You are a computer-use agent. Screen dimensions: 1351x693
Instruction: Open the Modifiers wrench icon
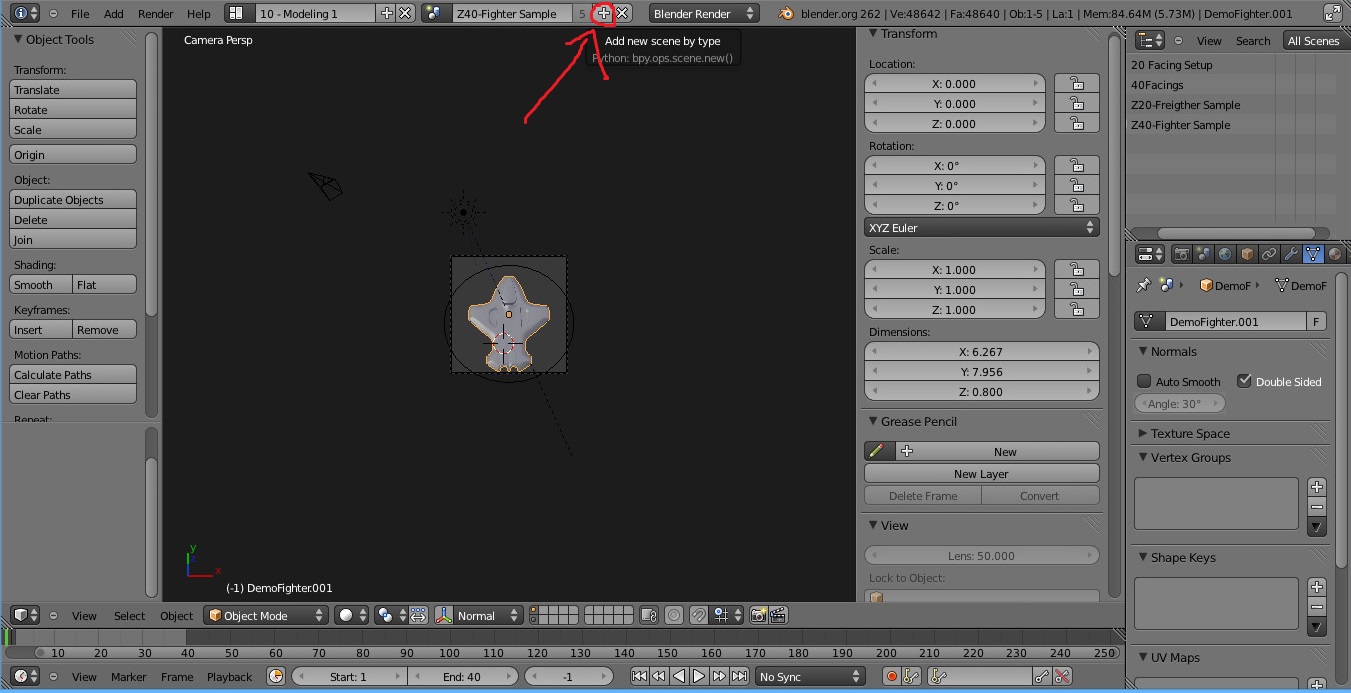1291,255
